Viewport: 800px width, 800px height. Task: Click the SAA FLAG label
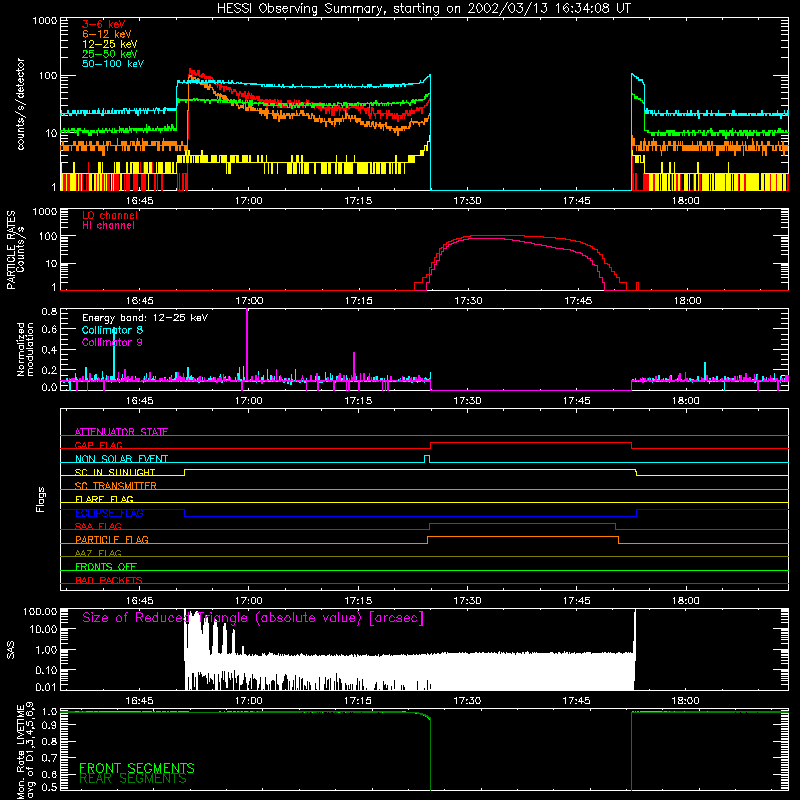(98, 526)
